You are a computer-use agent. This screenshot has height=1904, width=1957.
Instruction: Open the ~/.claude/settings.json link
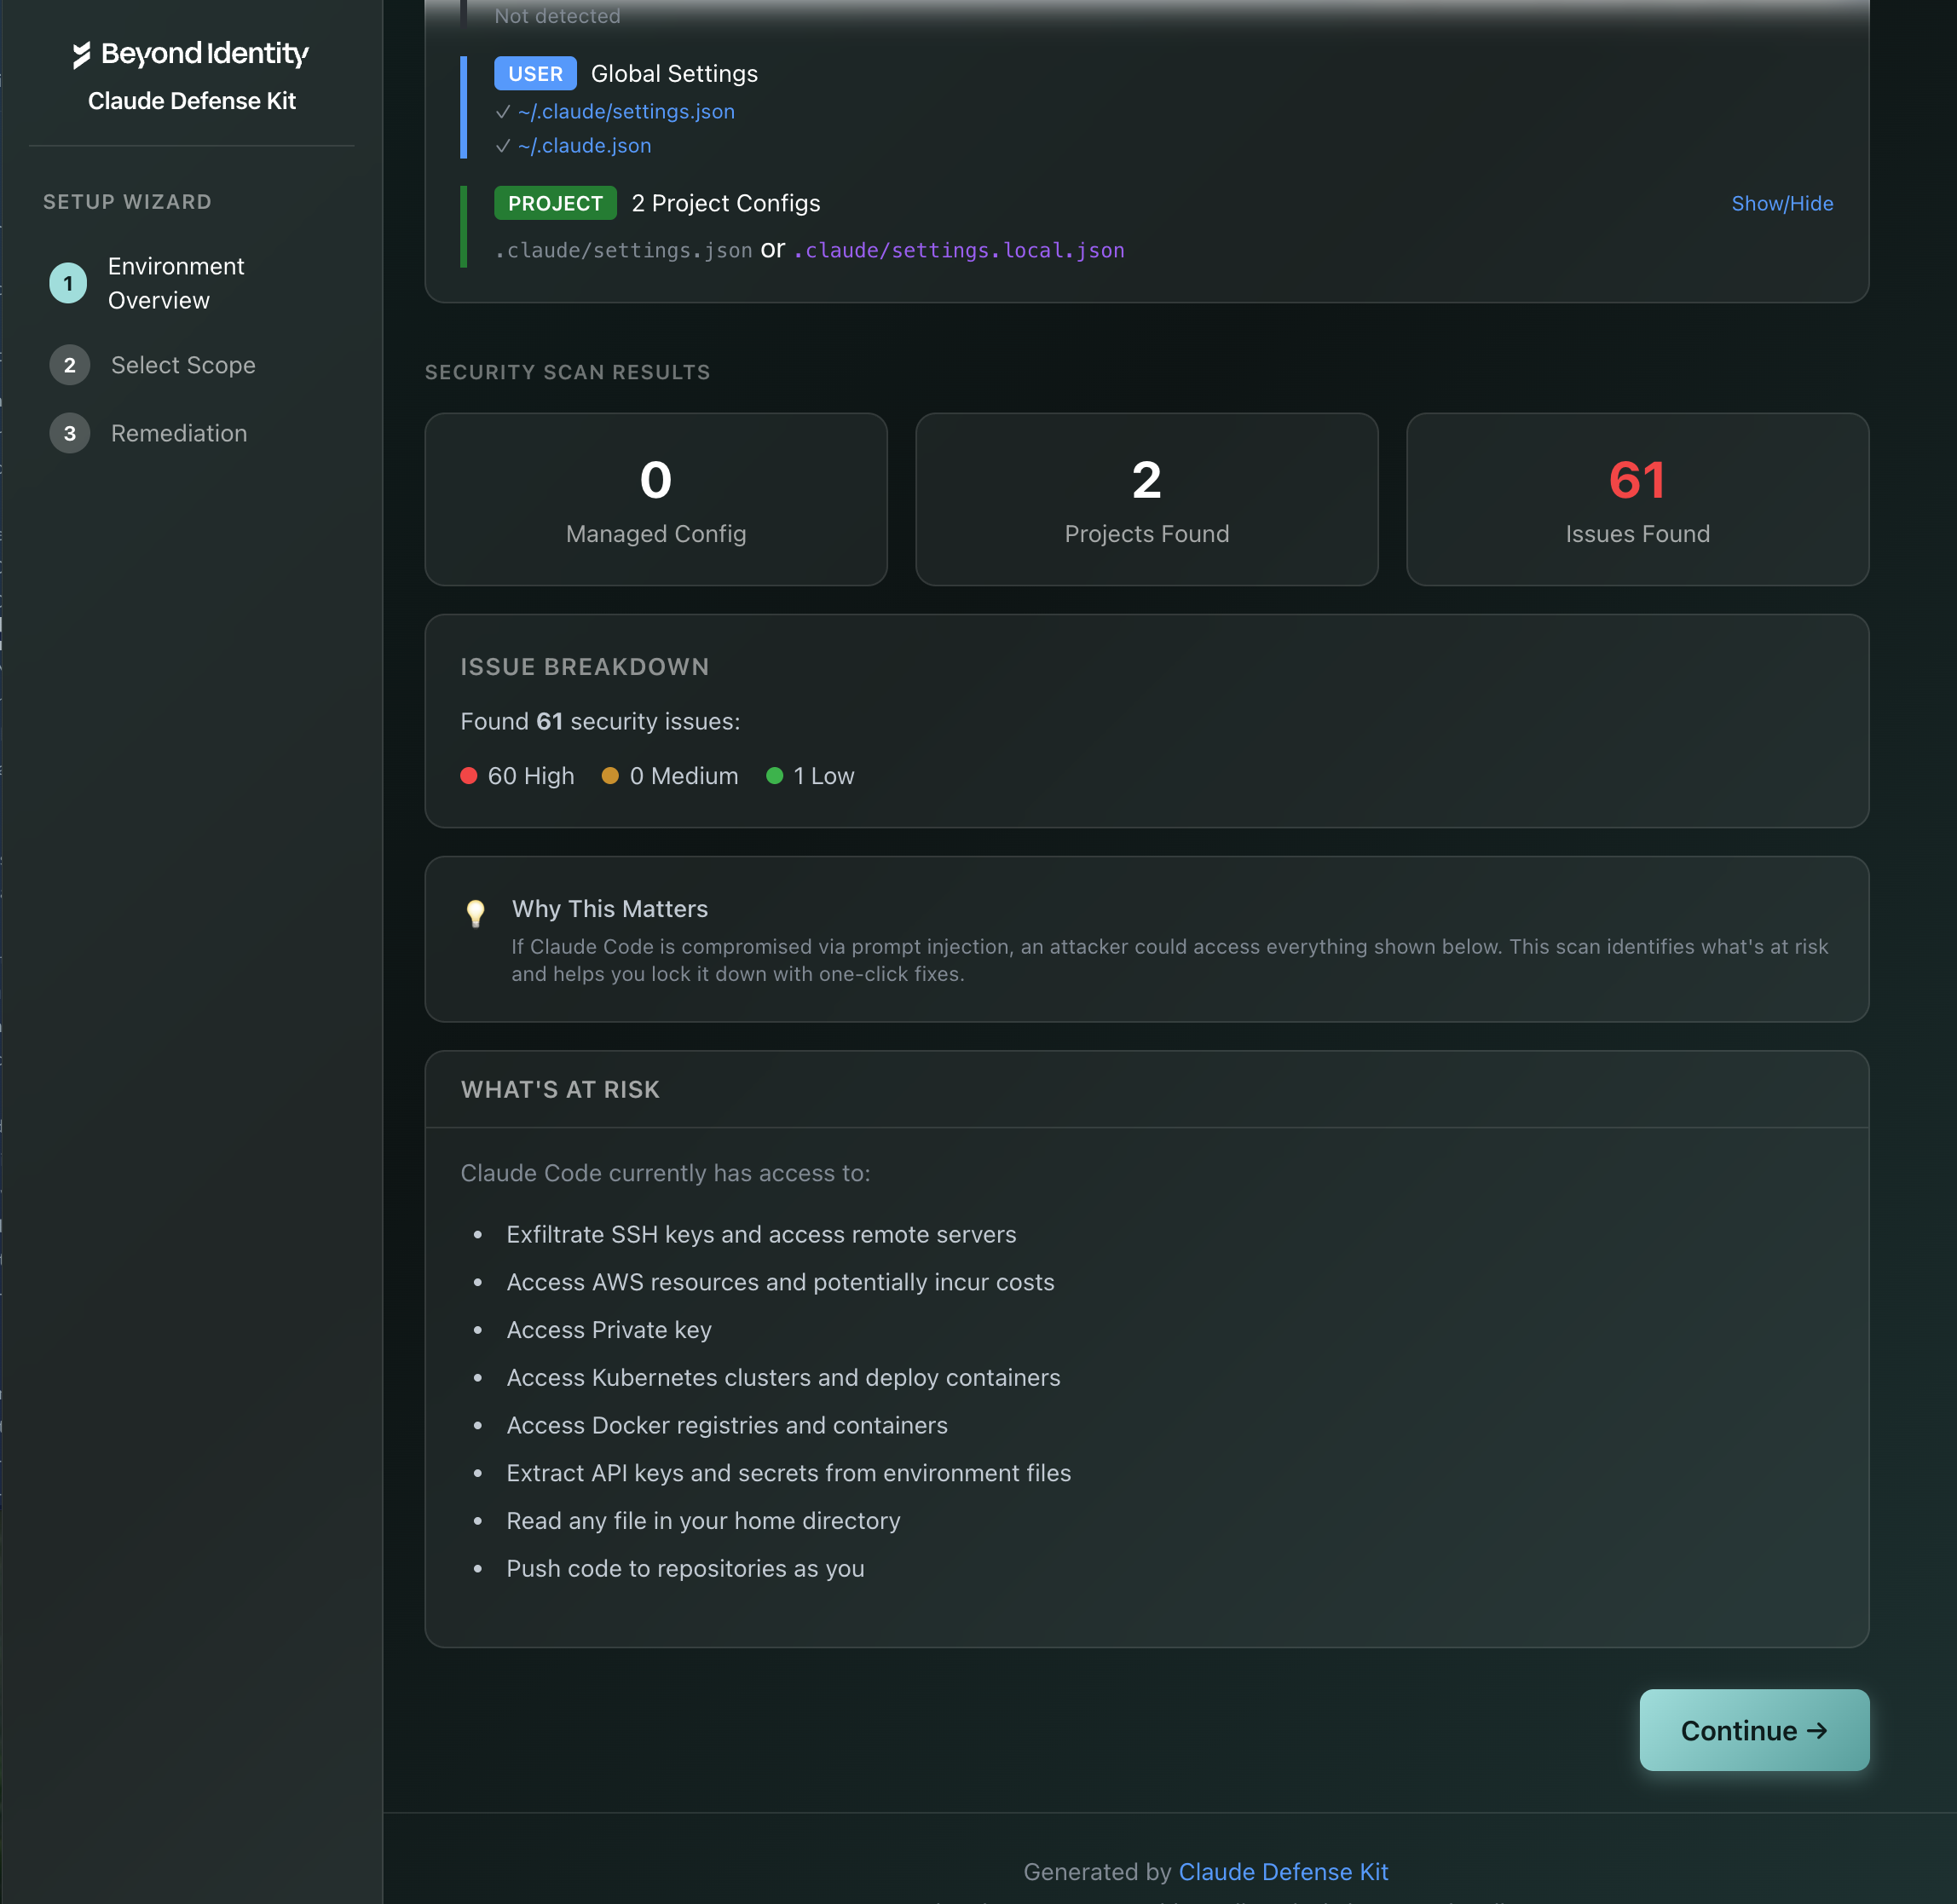pos(626,112)
